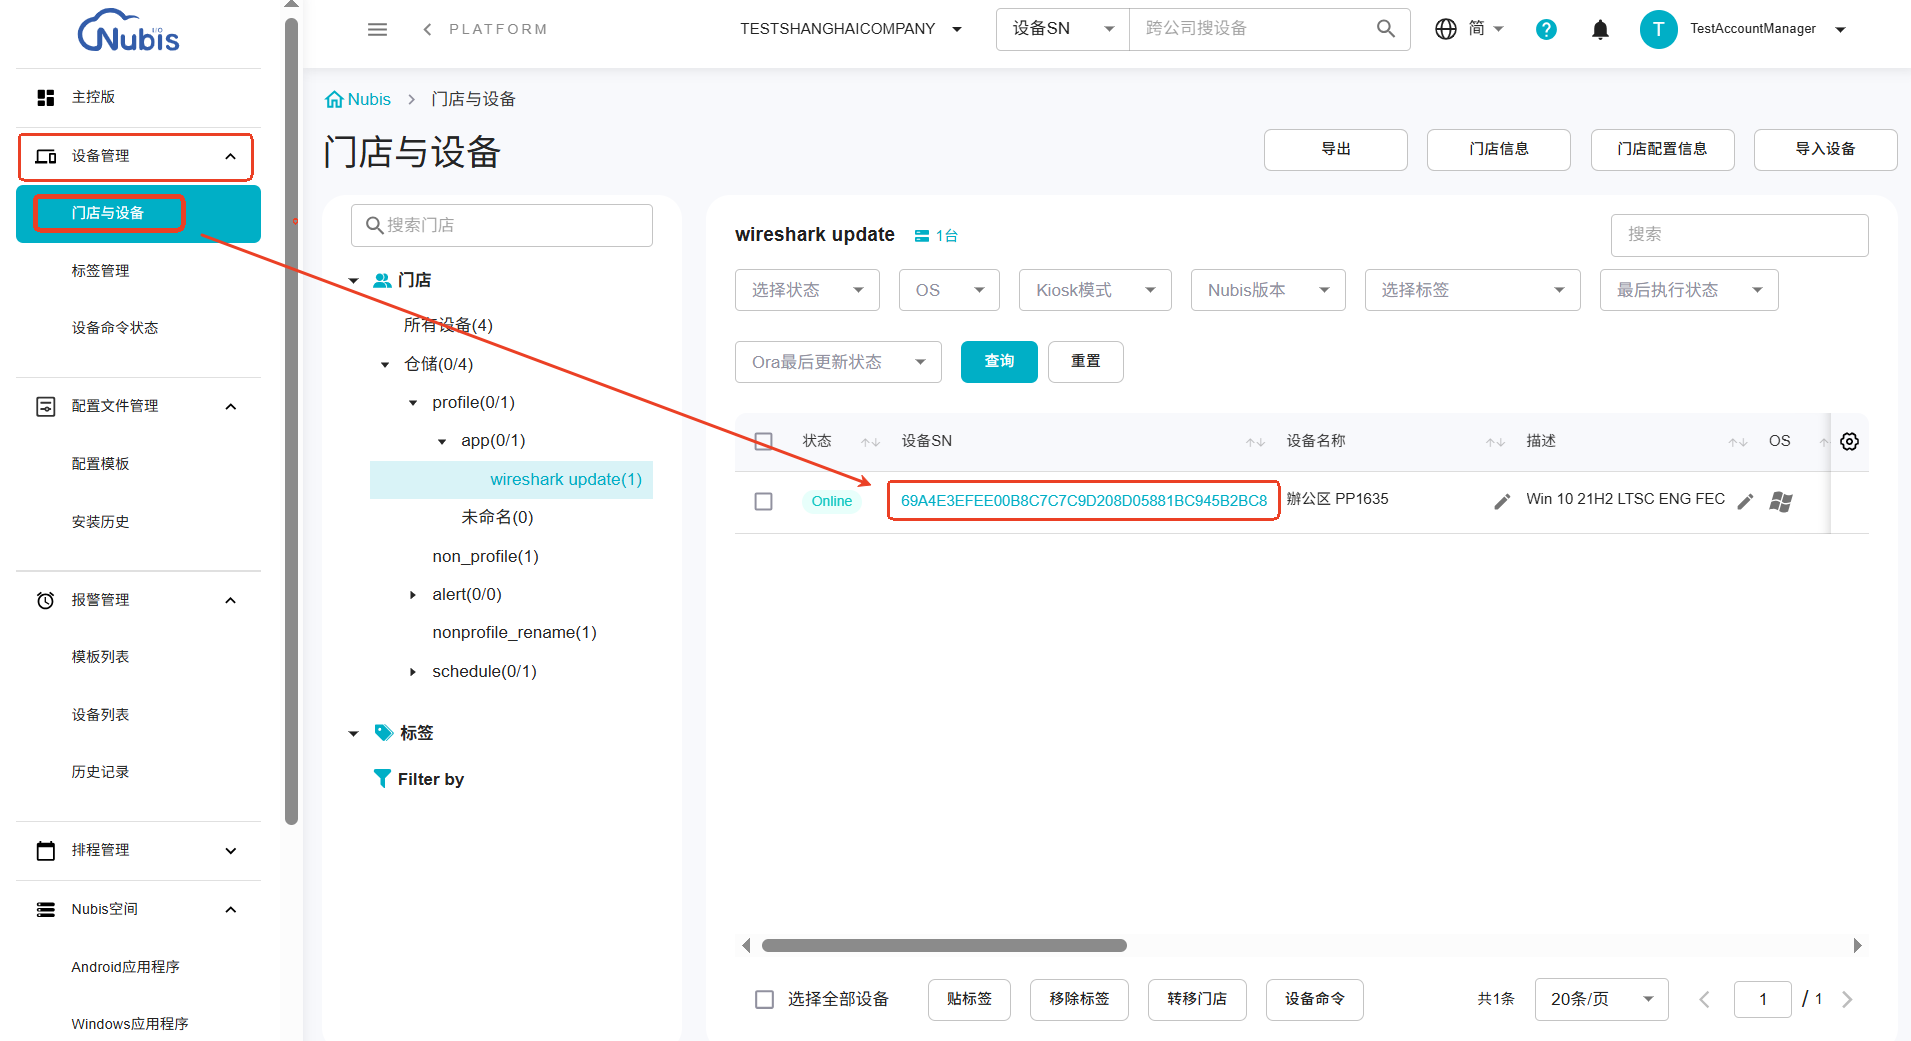Viewport: 1911px width, 1041px height.
Task: Open 标签管理 in the sidebar
Action: pos(100,271)
